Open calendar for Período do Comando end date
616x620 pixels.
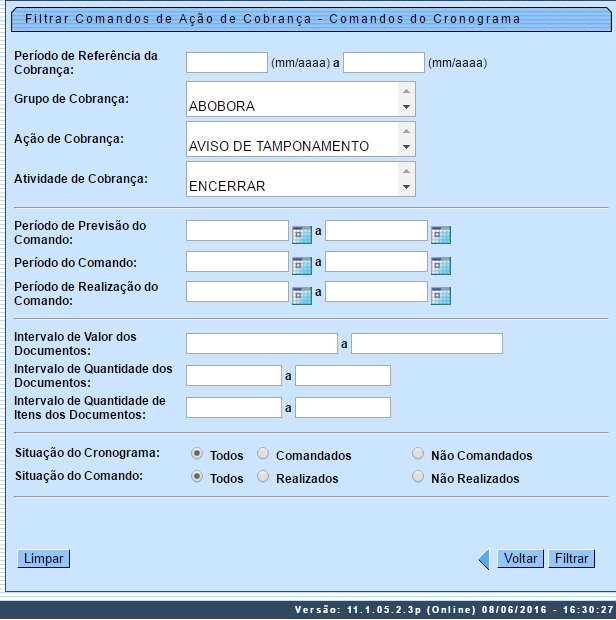440,265
